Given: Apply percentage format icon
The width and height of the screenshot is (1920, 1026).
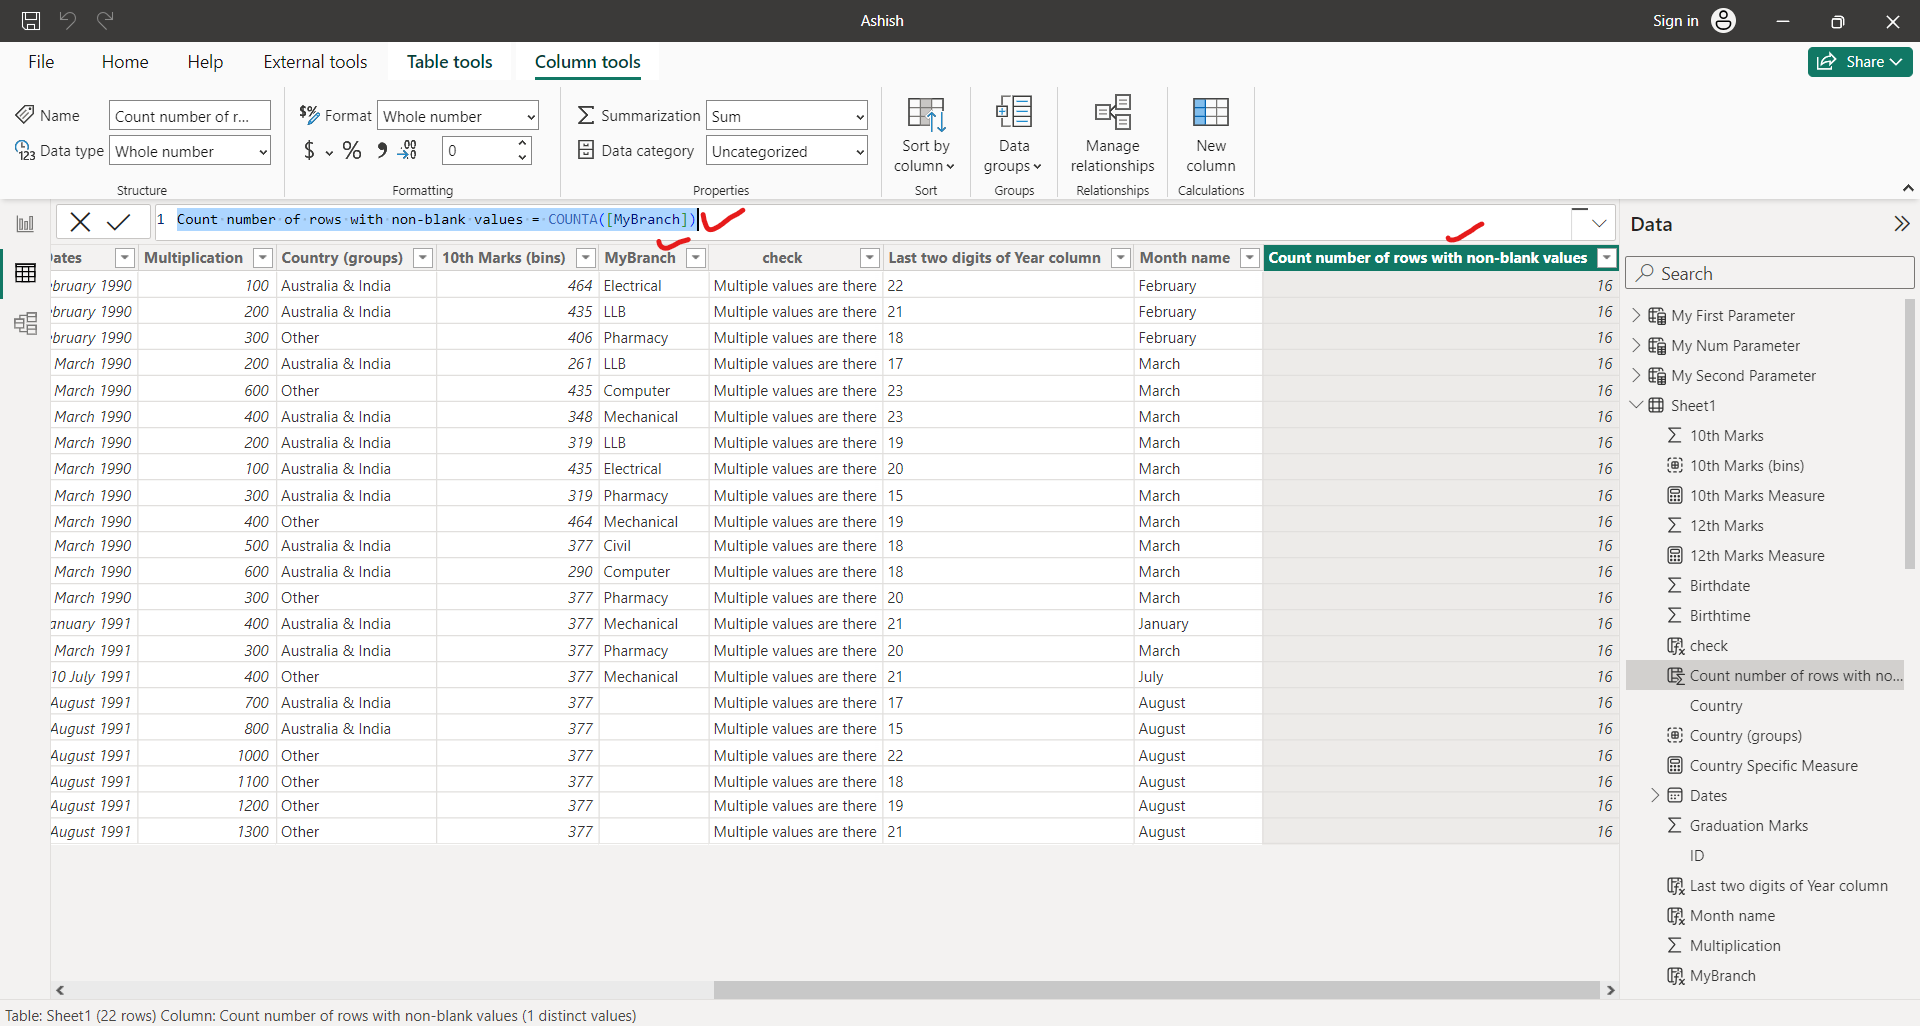Looking at the screenshot, I should pyautogui.click(x=352, y=150).
